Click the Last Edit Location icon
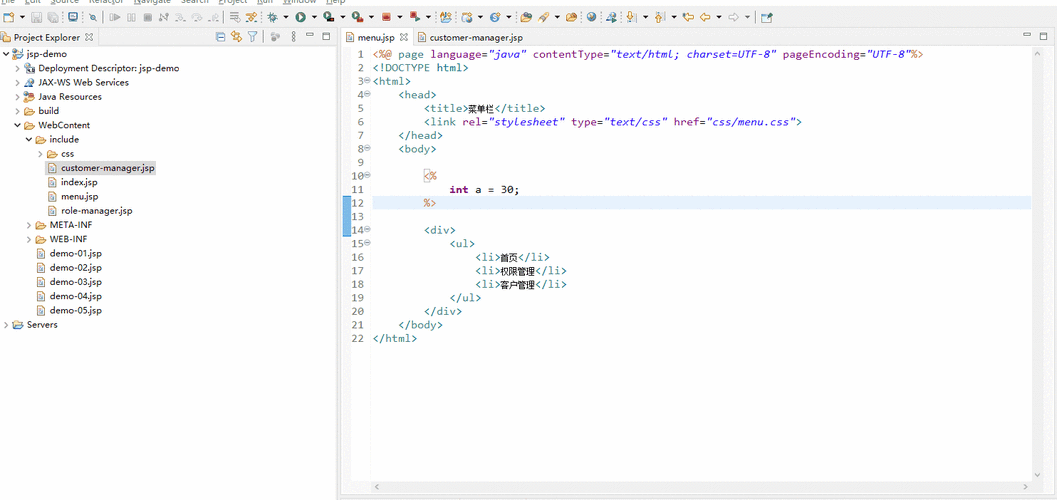This screenshot has height=500, width=1057. [x=688, y=17]
